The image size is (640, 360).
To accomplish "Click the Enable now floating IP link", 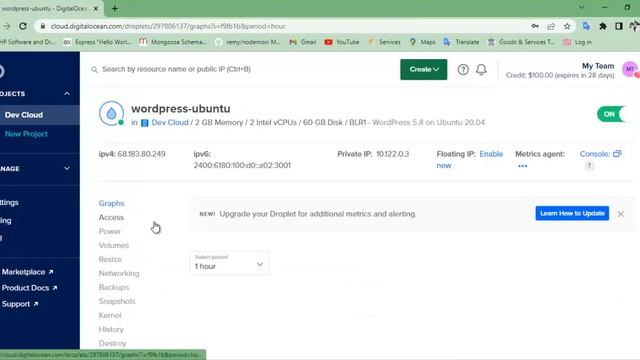I will point(470,160).
